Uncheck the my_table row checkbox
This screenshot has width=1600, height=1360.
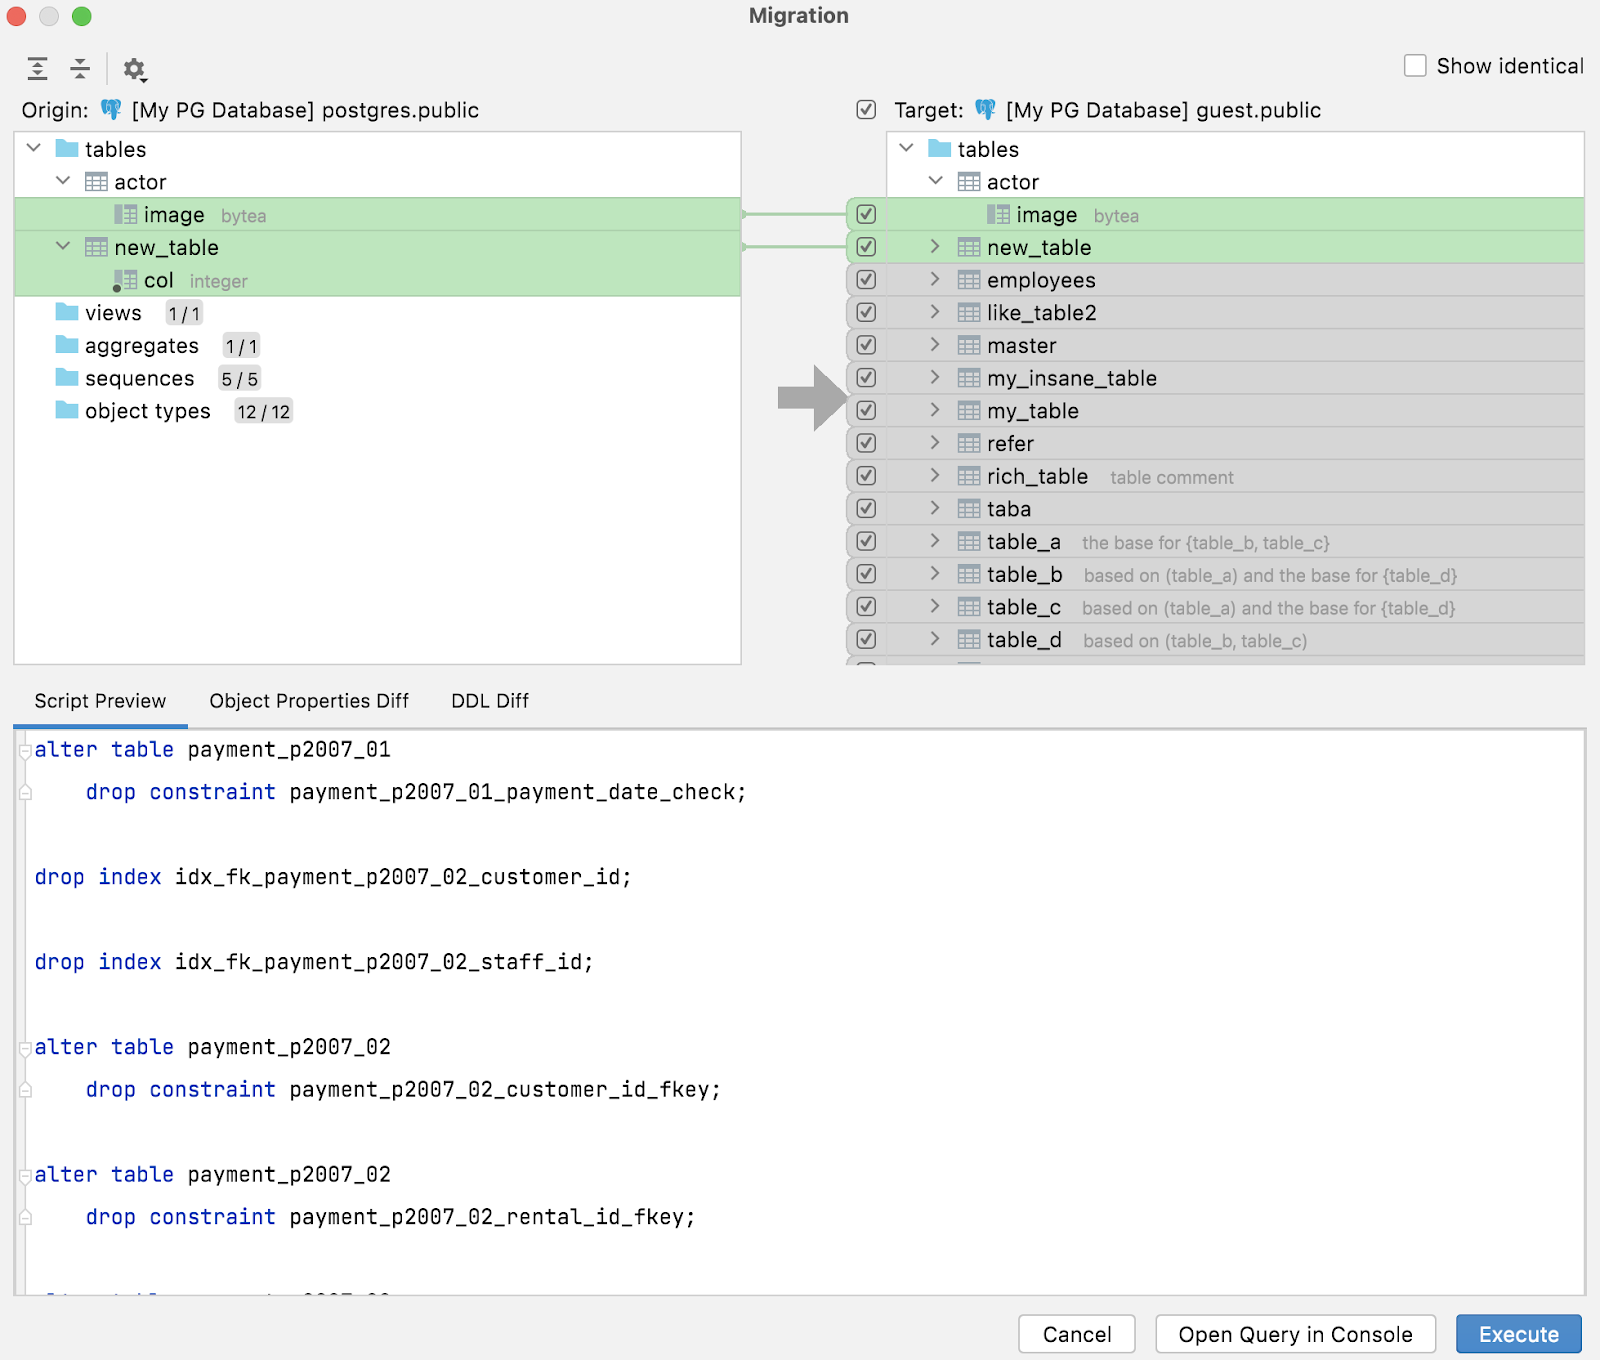click(x=866, y=411)
